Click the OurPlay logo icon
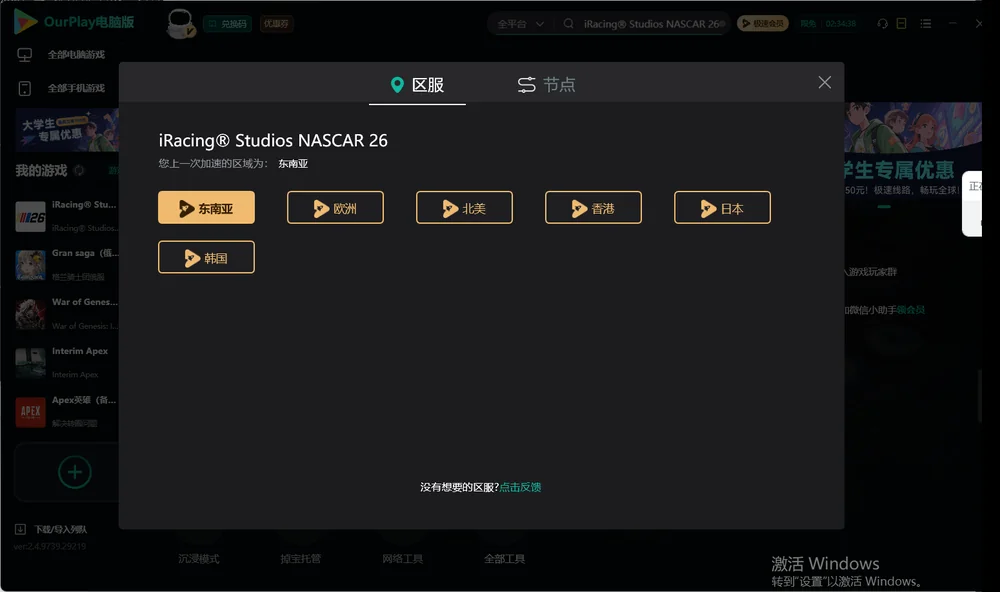Viewport: 1000px width, 592px height. tap(25, 22)
